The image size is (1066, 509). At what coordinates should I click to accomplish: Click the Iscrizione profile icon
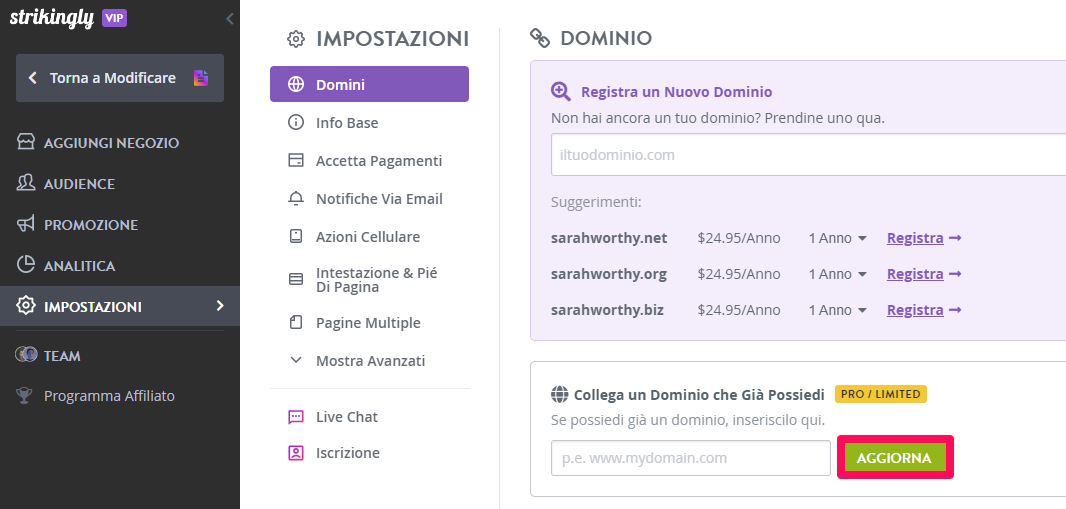tap(296, 453)
